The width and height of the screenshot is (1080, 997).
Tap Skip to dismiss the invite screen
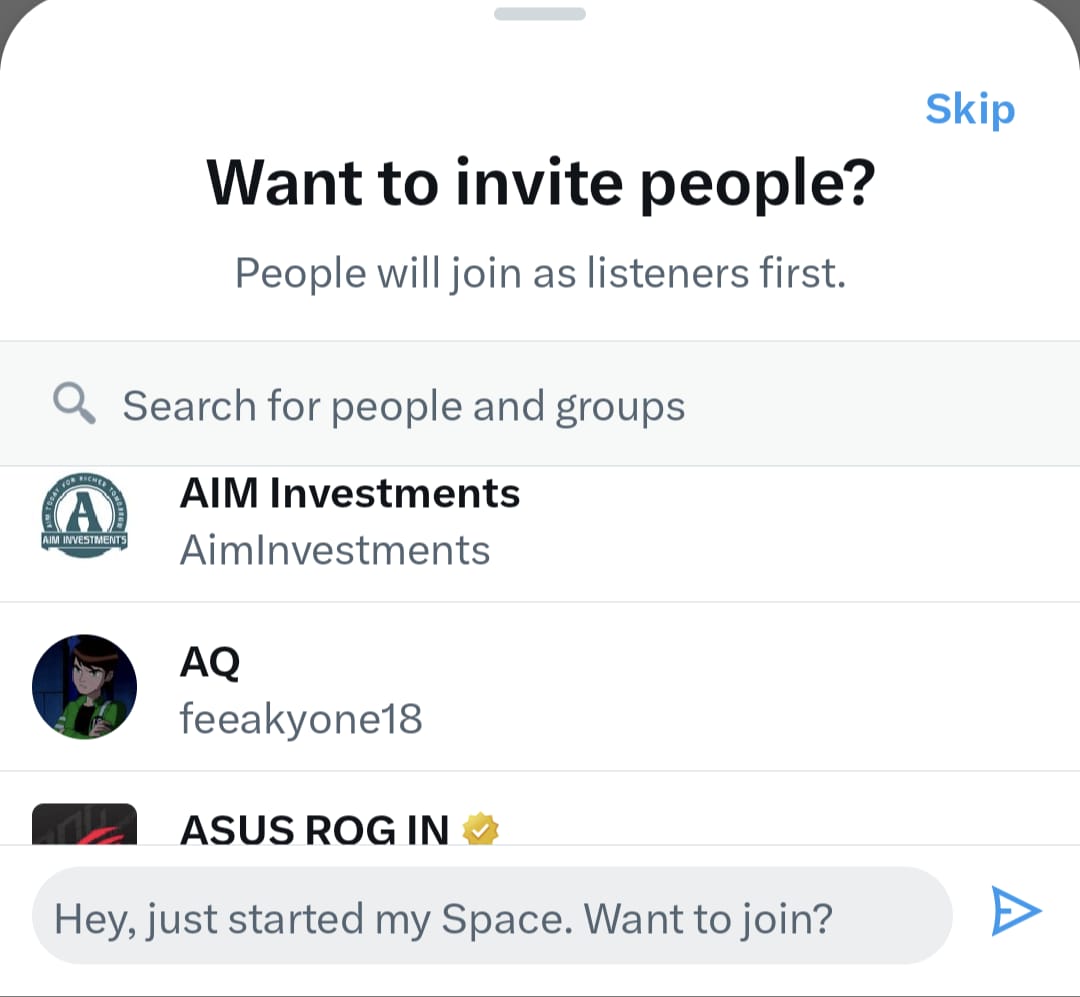968,109
